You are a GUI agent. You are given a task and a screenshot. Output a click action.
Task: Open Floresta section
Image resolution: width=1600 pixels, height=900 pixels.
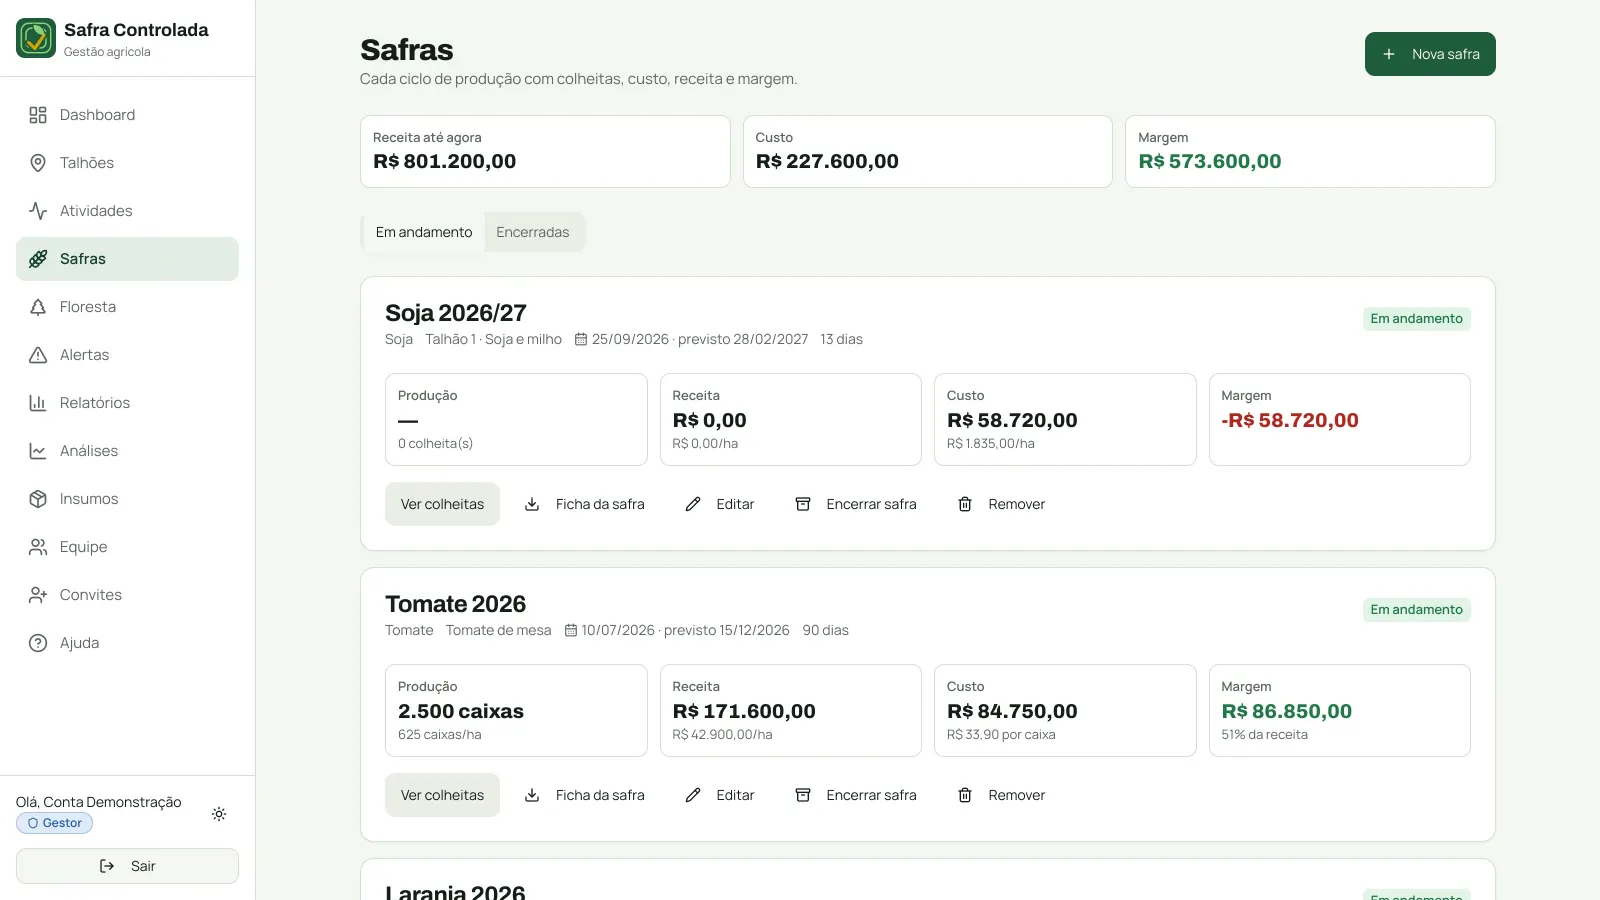click(127, 307)
